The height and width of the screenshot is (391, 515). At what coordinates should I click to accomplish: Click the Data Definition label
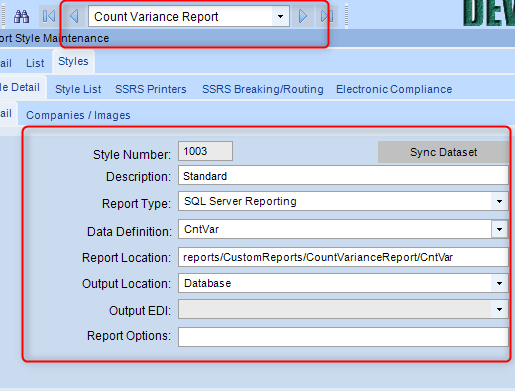(x=129, y=232)
